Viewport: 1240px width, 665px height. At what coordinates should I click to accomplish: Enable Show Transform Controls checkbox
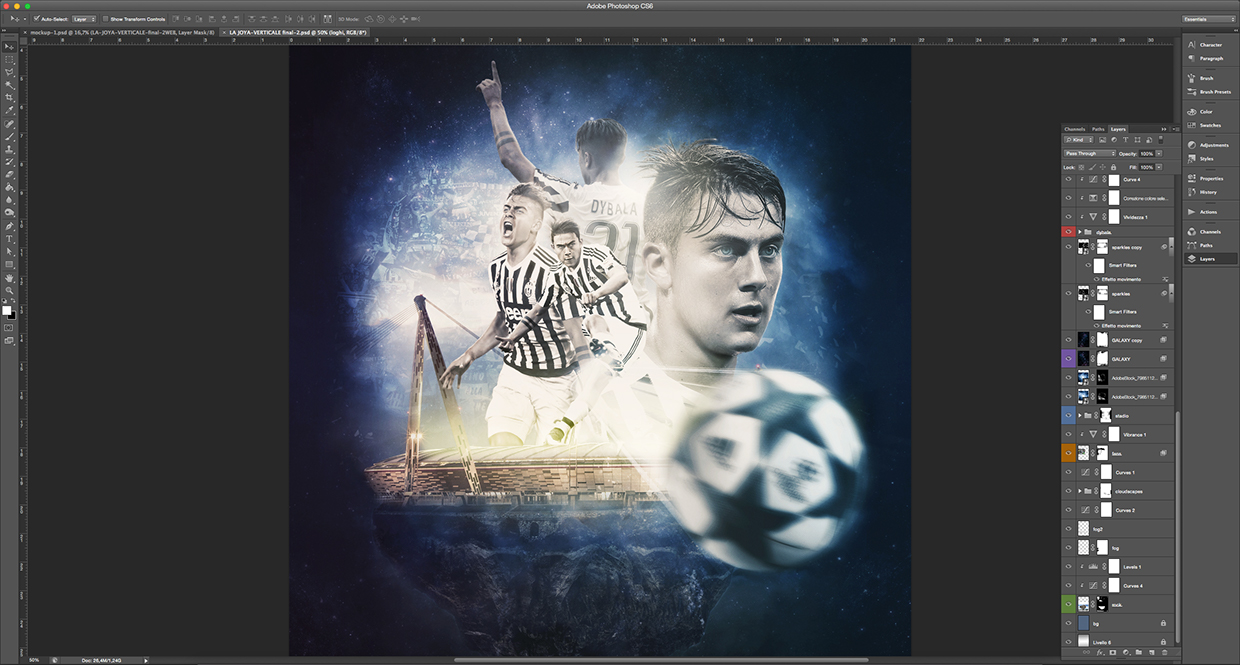click(105, 19)
